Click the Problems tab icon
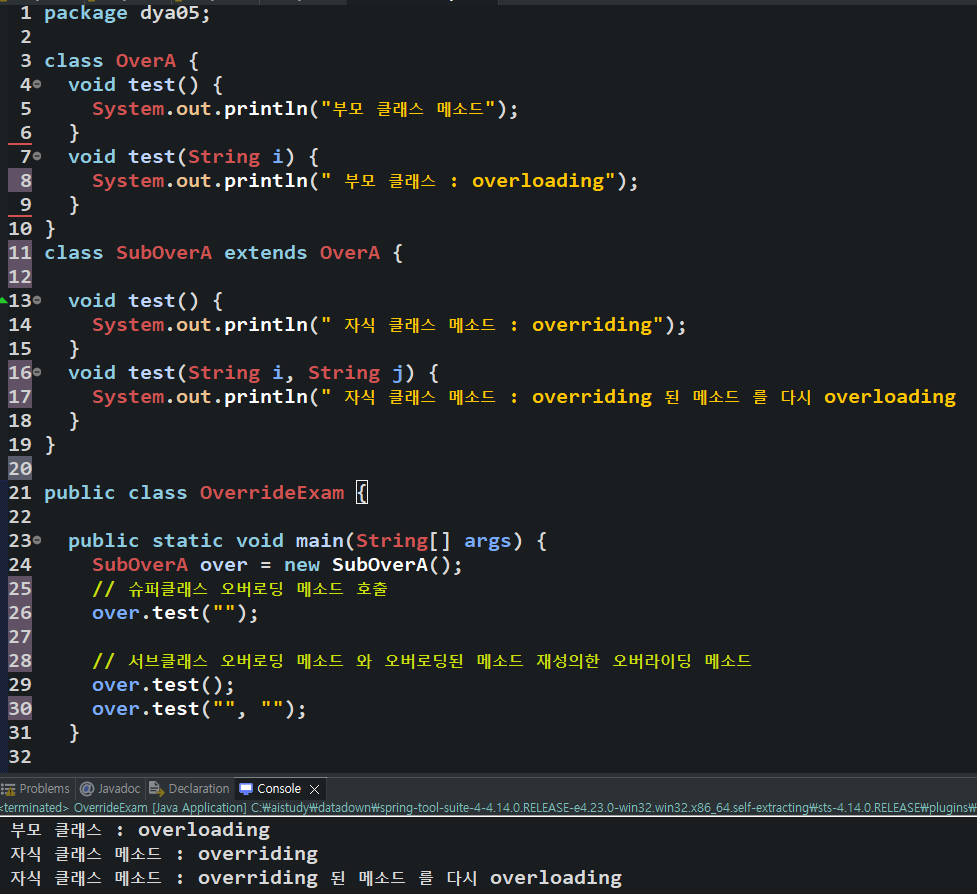The height and width of the screenshot is (894, 977). [7, 789]
